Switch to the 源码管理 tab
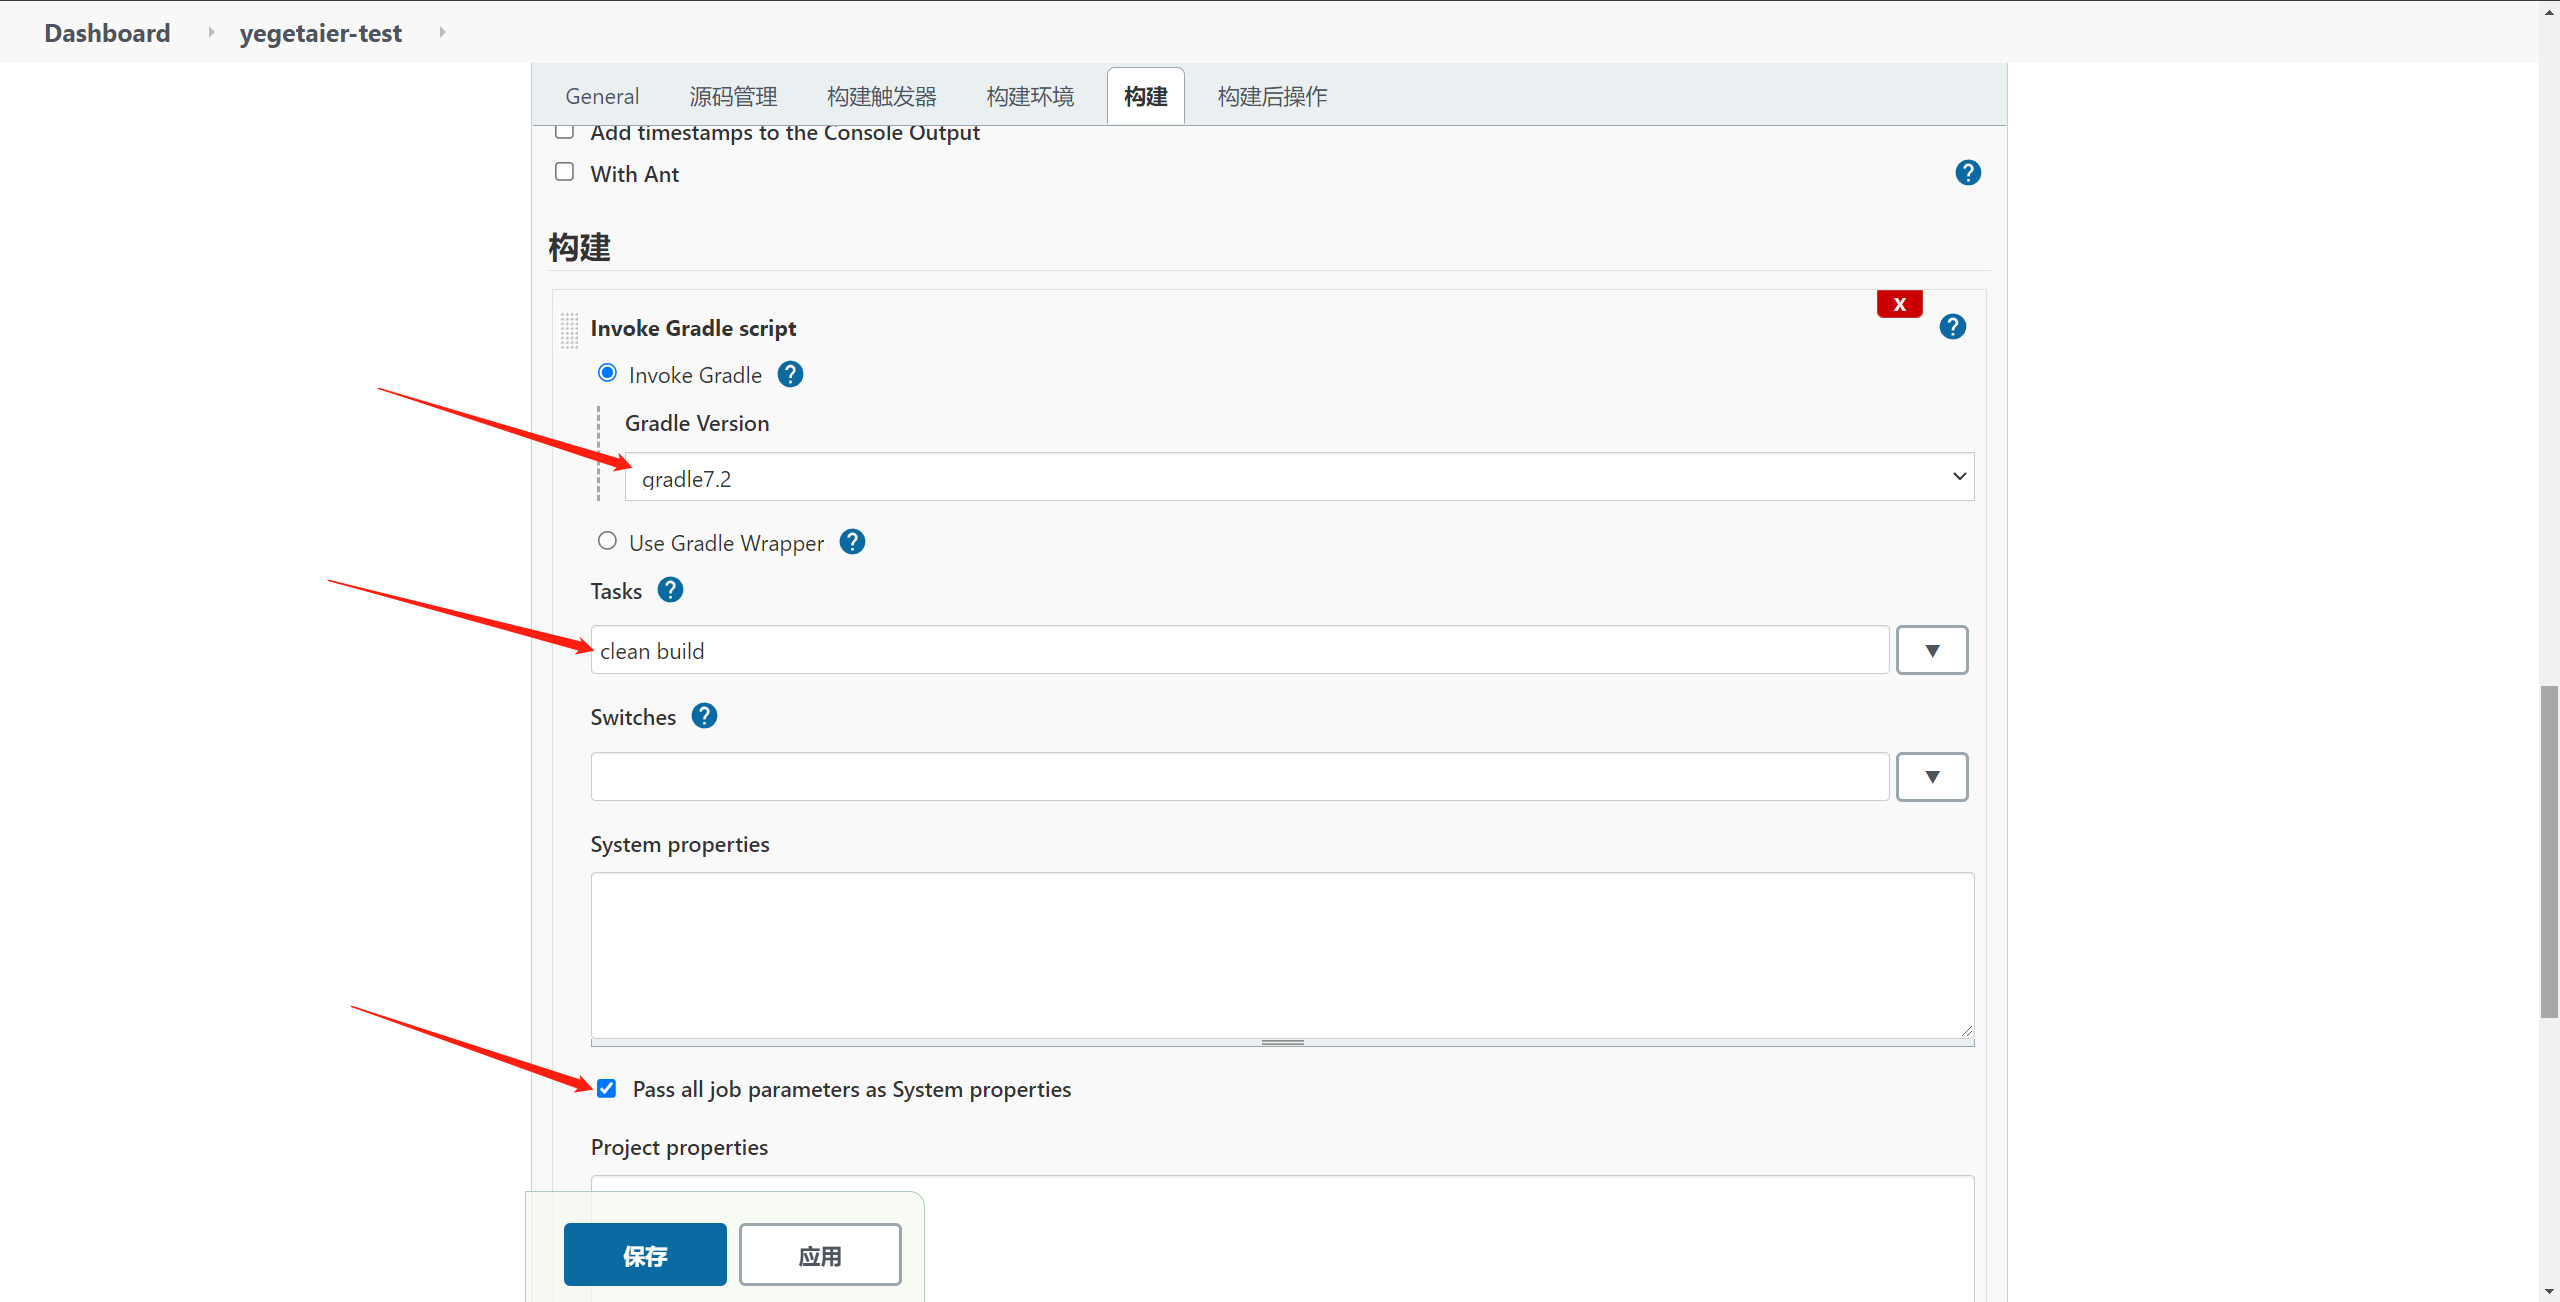The width and height of the screenshot is (2560, 1302). [733, 96]
